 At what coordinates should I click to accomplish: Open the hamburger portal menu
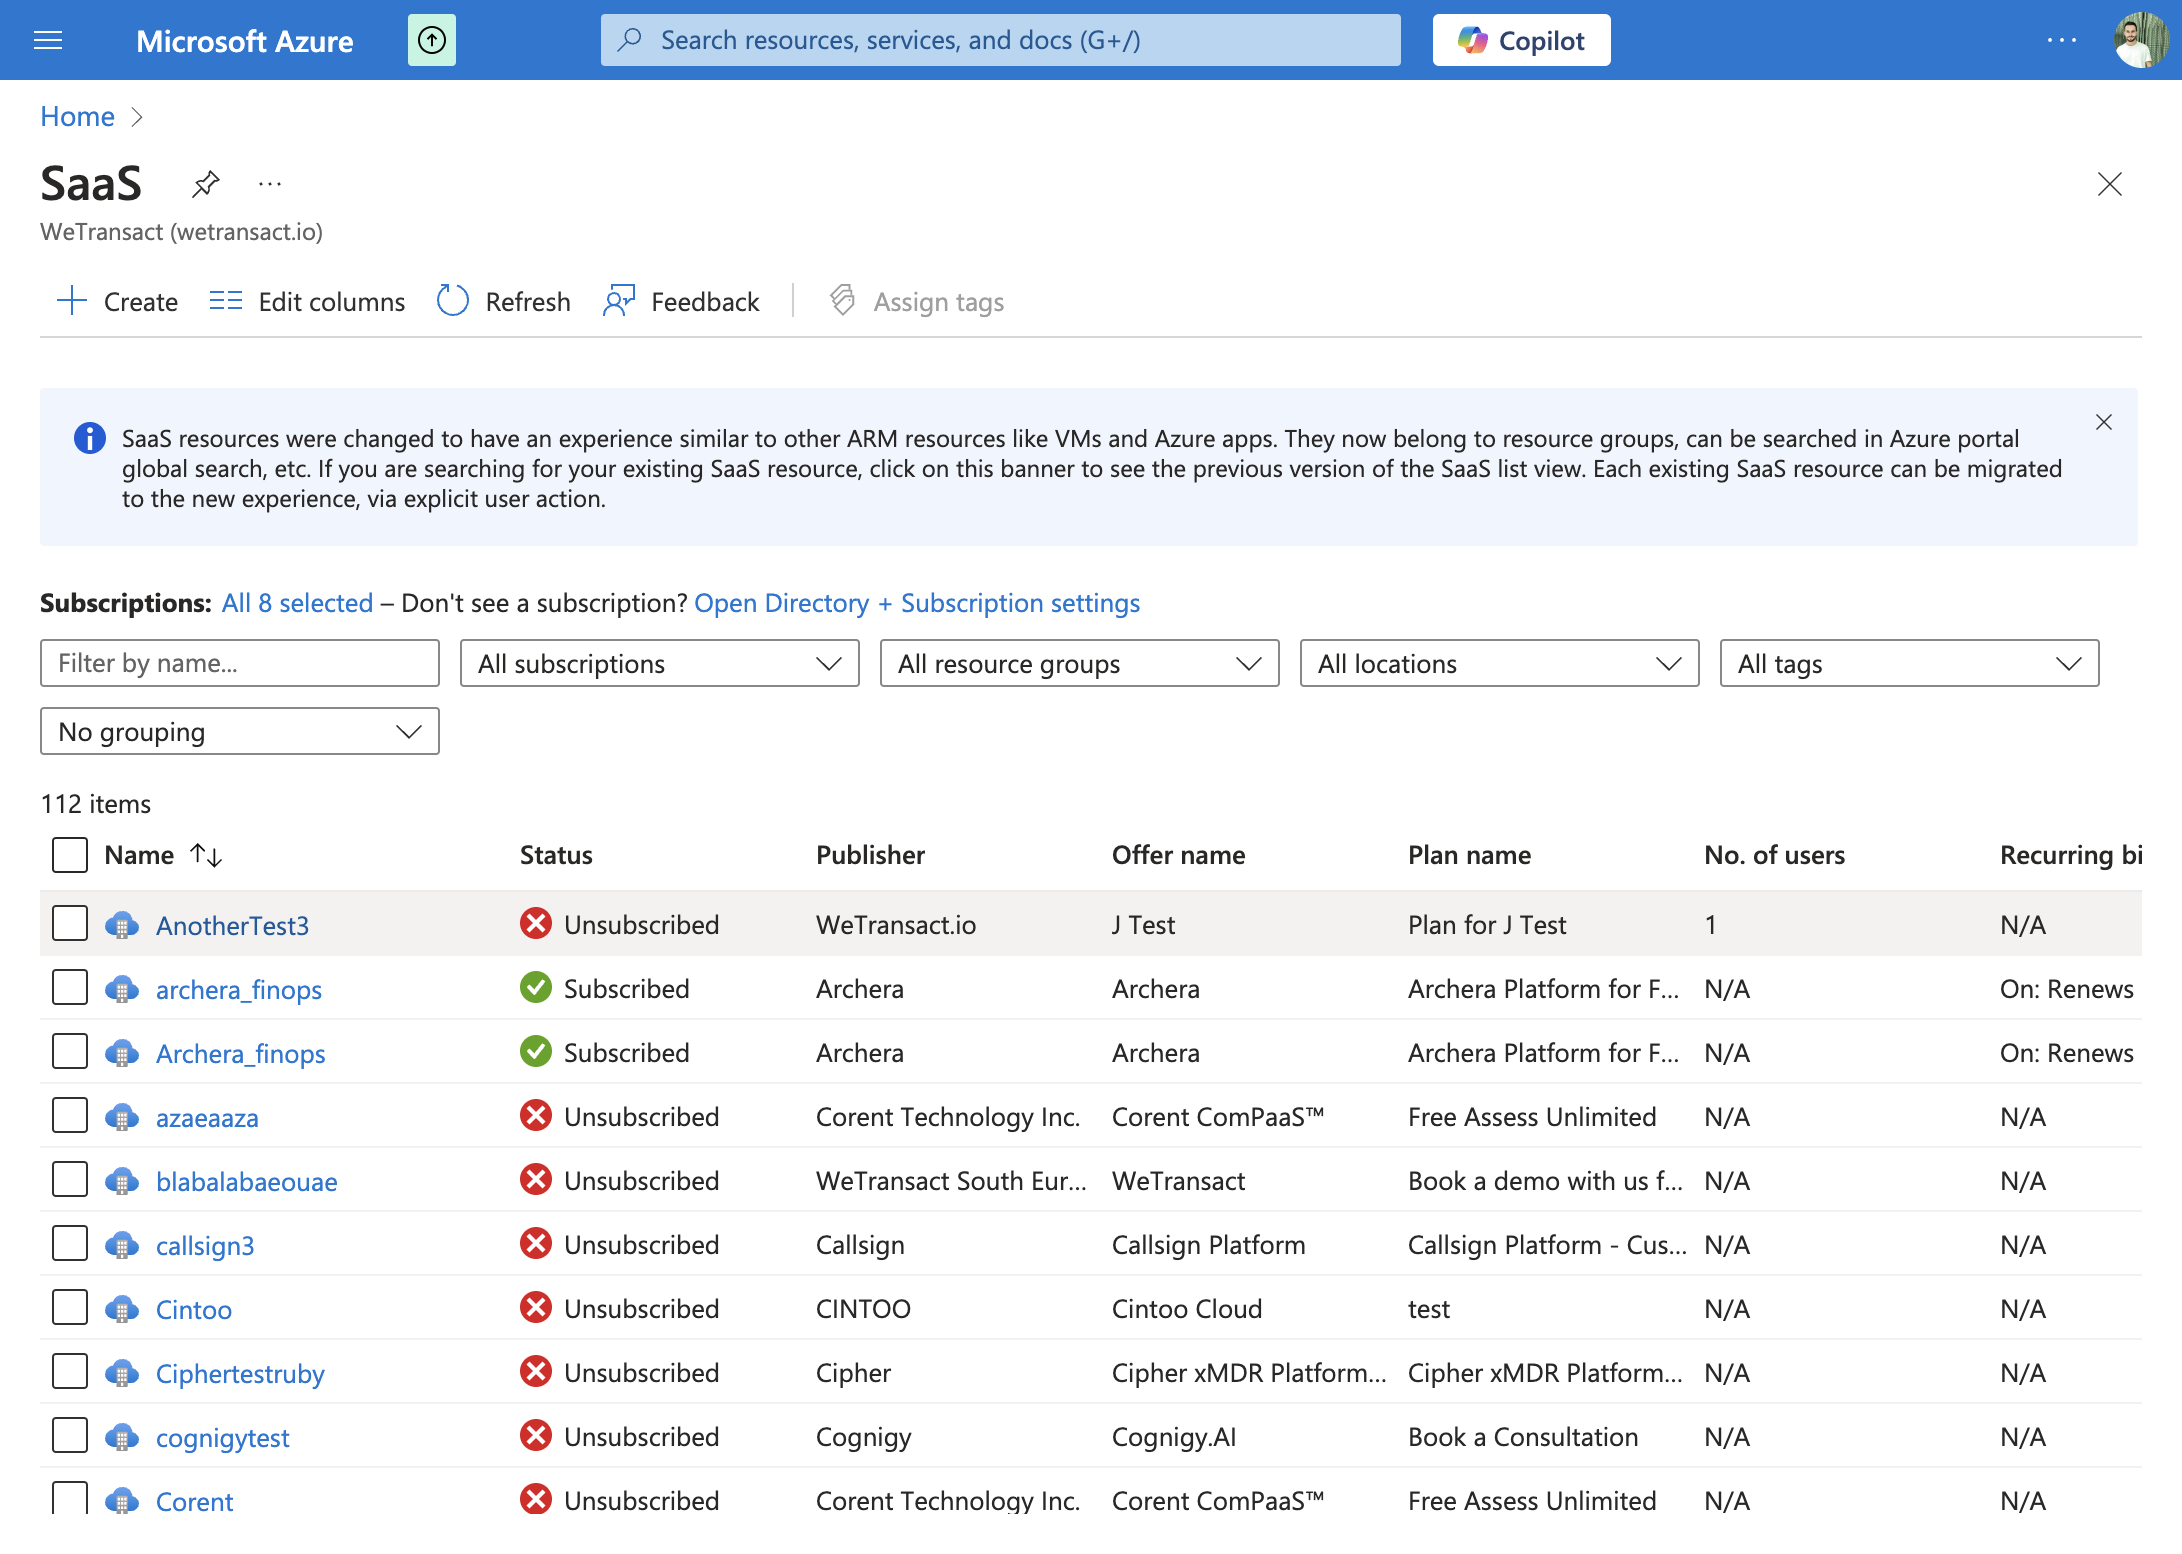pyautogui.click(x=48, y=40)
